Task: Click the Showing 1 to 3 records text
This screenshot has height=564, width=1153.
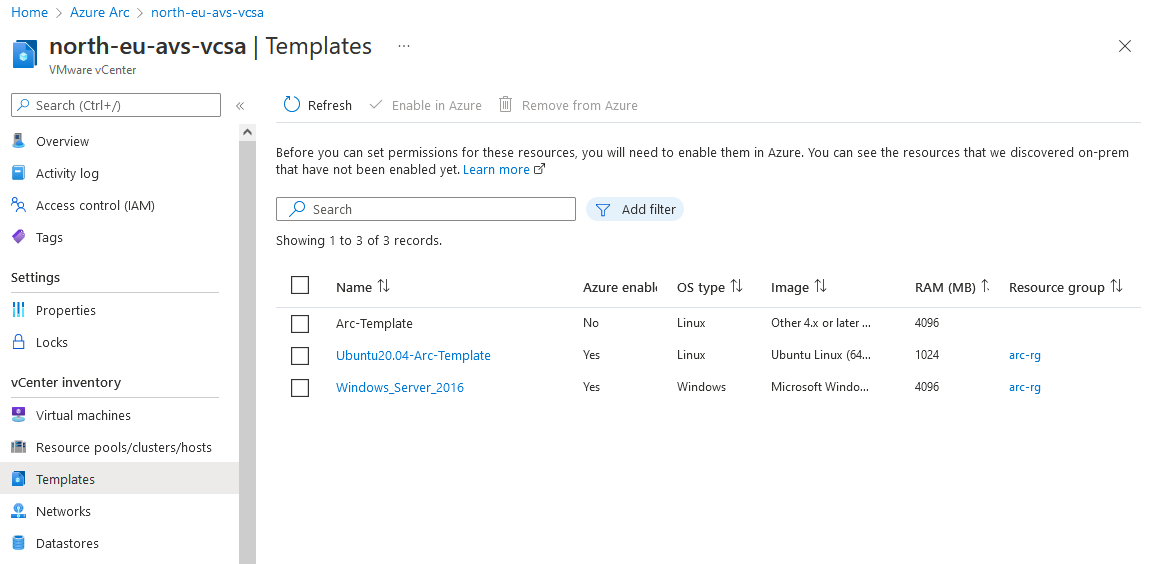Action: point(359,240)
